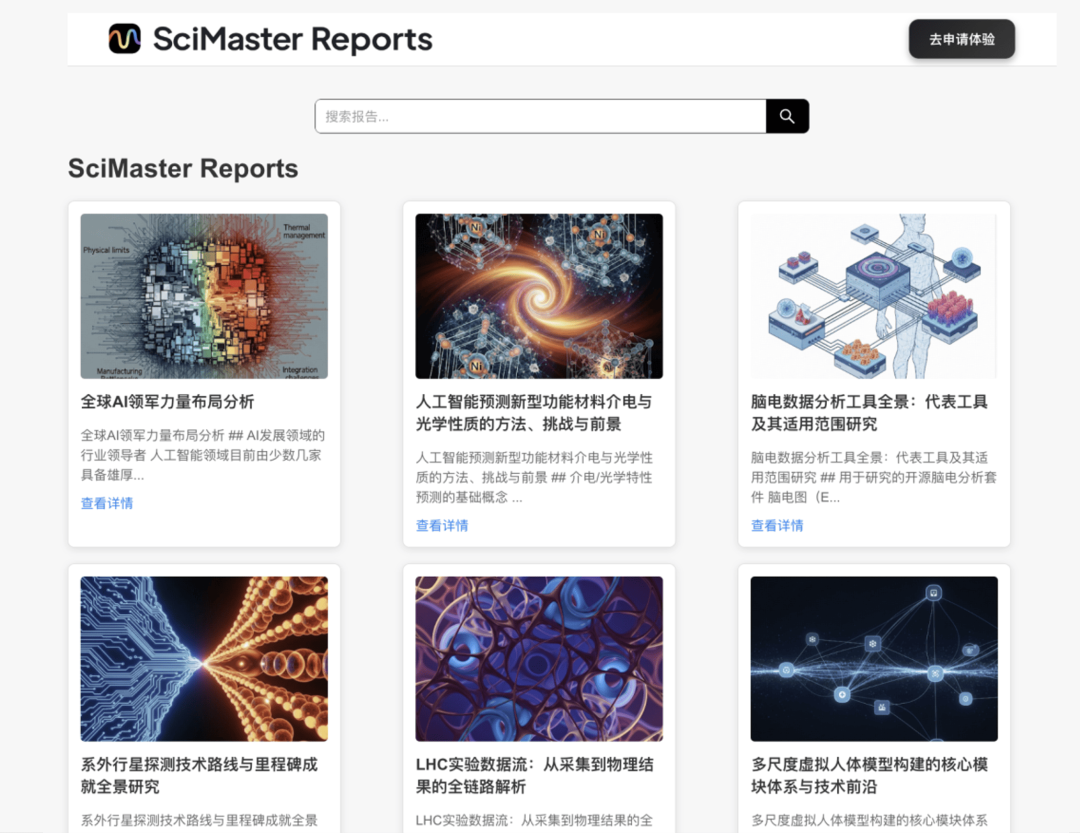Click 查看详情 under 人工智能预测新型功能材料 card
The height and width of the screenshot is (833, 1080).
(442, 526)
